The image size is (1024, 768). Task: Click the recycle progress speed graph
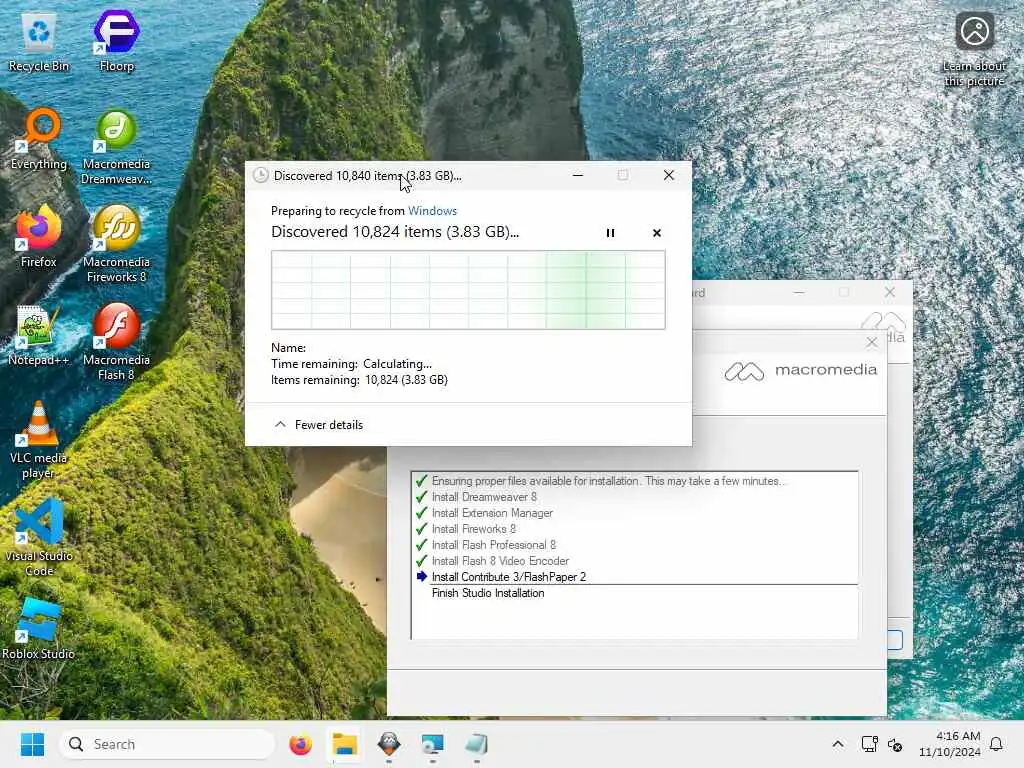(x=468, y=290)
